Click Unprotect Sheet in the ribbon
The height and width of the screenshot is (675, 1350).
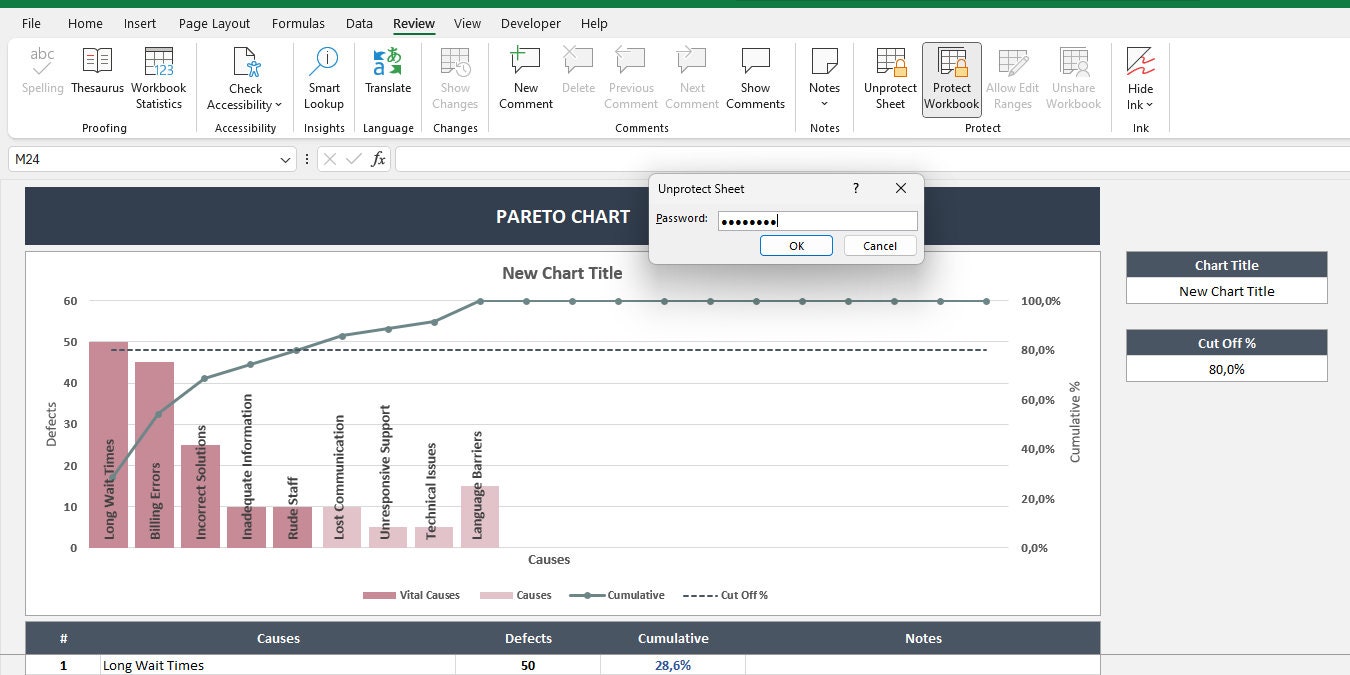tap(889, 78)
